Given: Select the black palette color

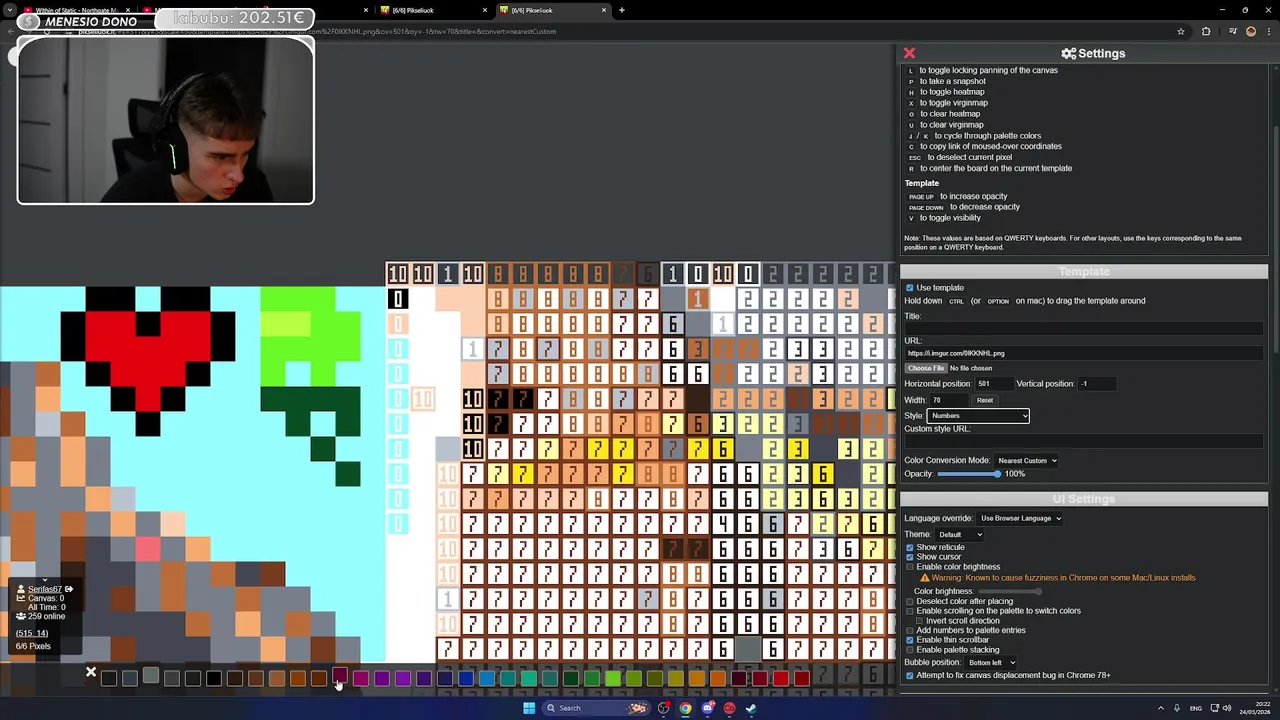Looking at the screenshot, I should point(214,679).
